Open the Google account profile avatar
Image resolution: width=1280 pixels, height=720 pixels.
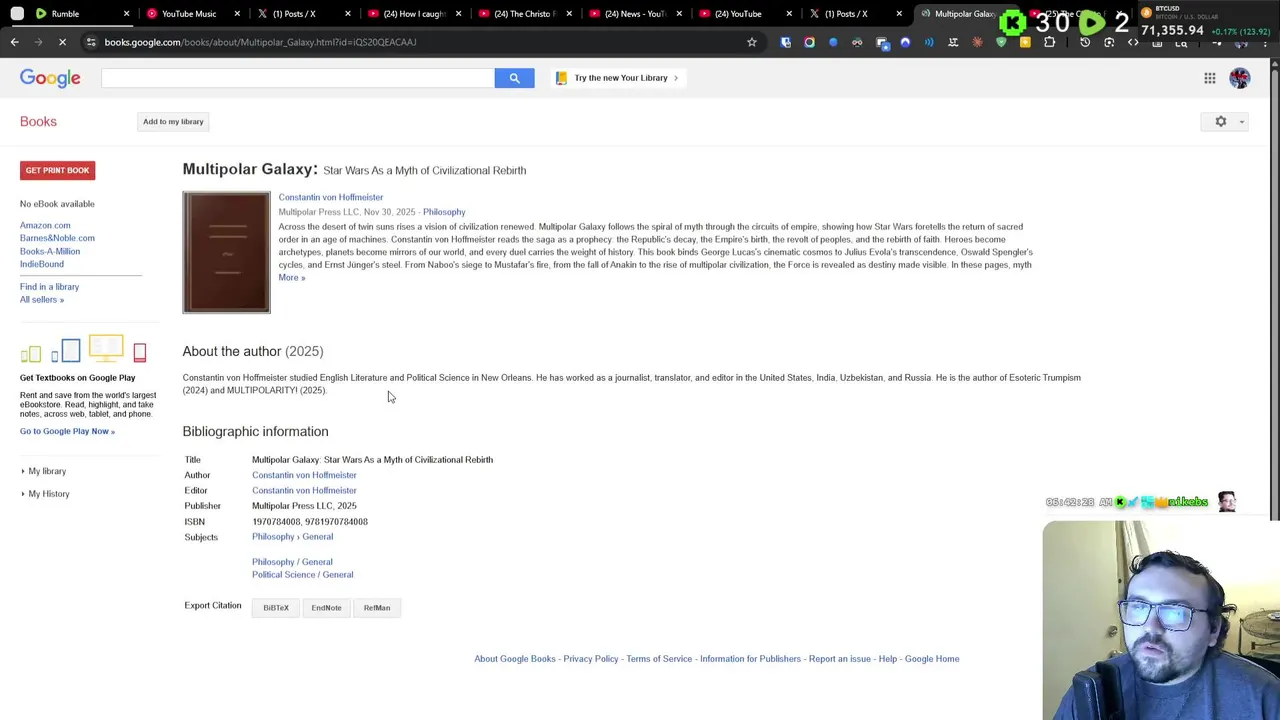point(1240,78)
